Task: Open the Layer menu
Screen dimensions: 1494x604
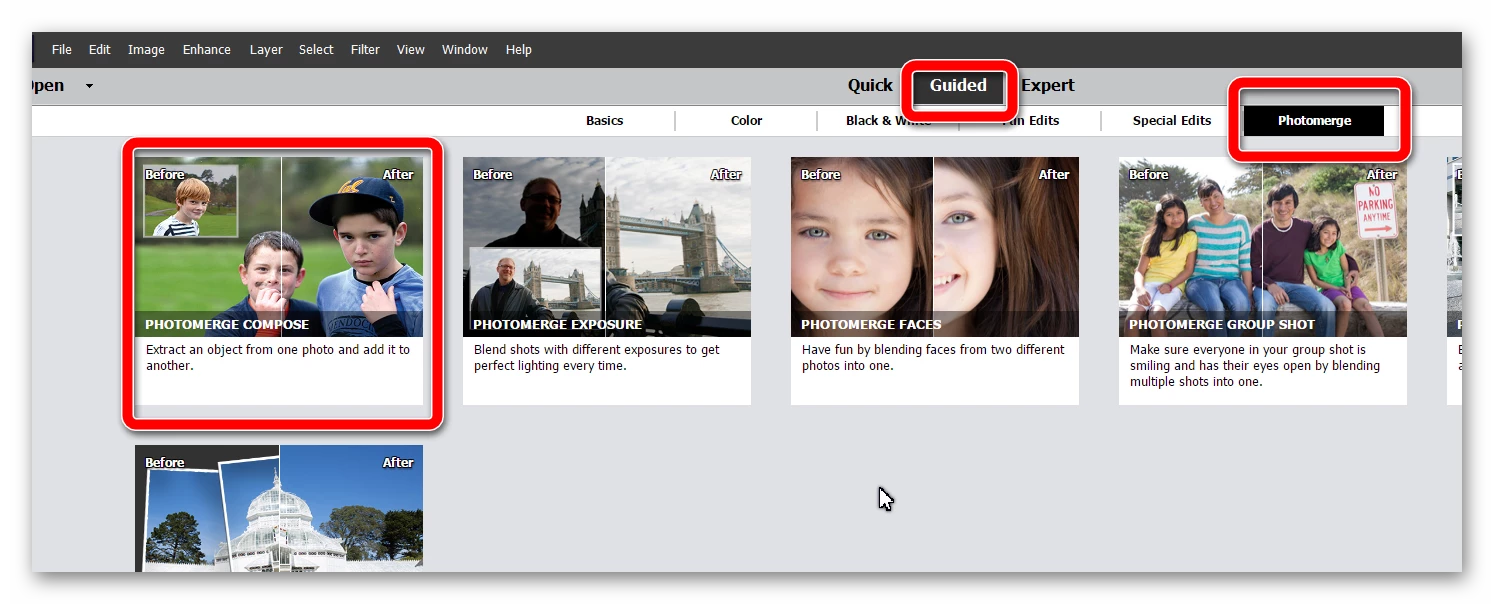Action: click(x=266, y=50)
